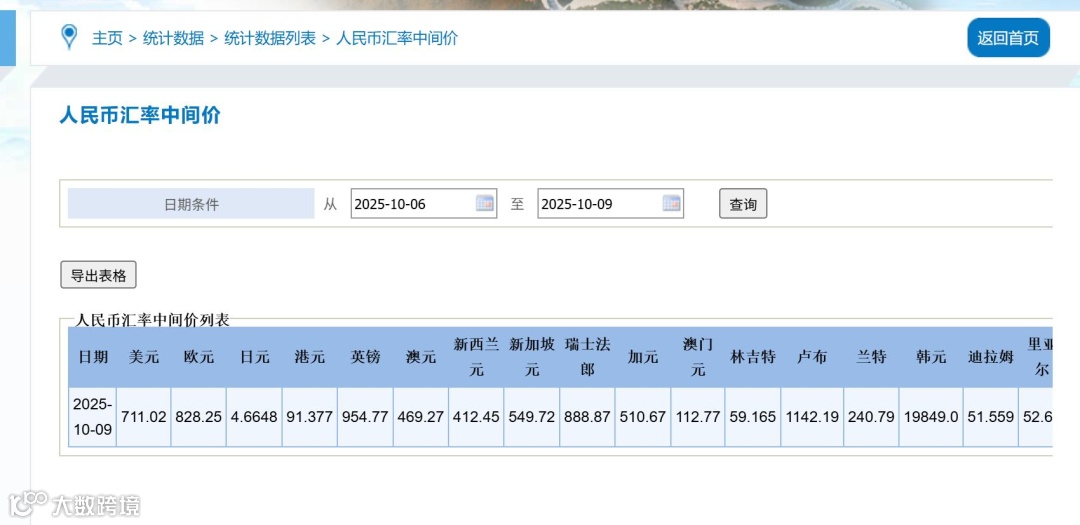Click the 新加坡元 column header
1080x525 pixels.
[532, 357]
